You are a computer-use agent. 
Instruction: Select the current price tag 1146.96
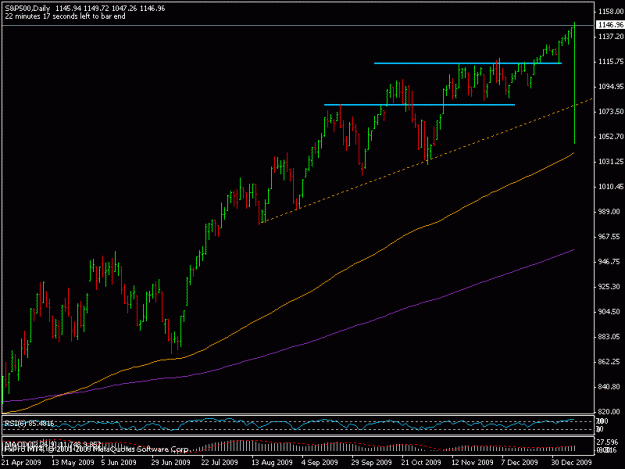(610, 25)
